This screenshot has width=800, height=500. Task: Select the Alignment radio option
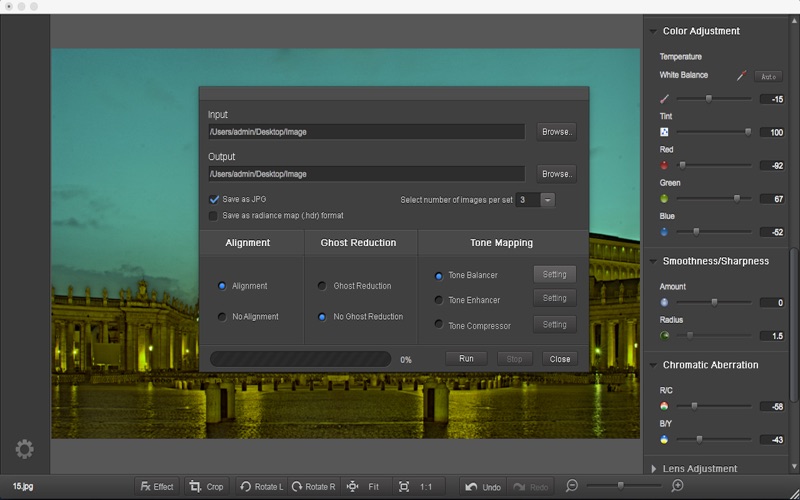pyautogui.click(x=222, y=286)
